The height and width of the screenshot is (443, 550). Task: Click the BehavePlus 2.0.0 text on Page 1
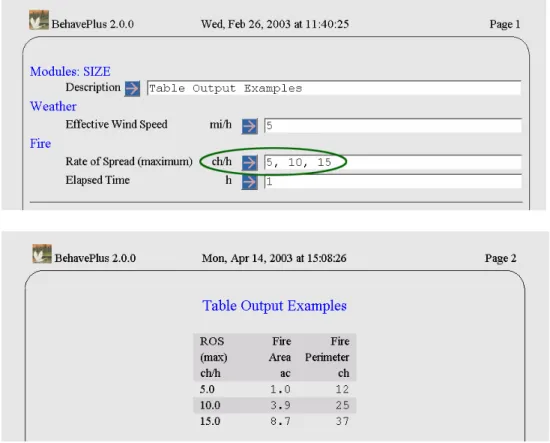[x=93, y=24]
